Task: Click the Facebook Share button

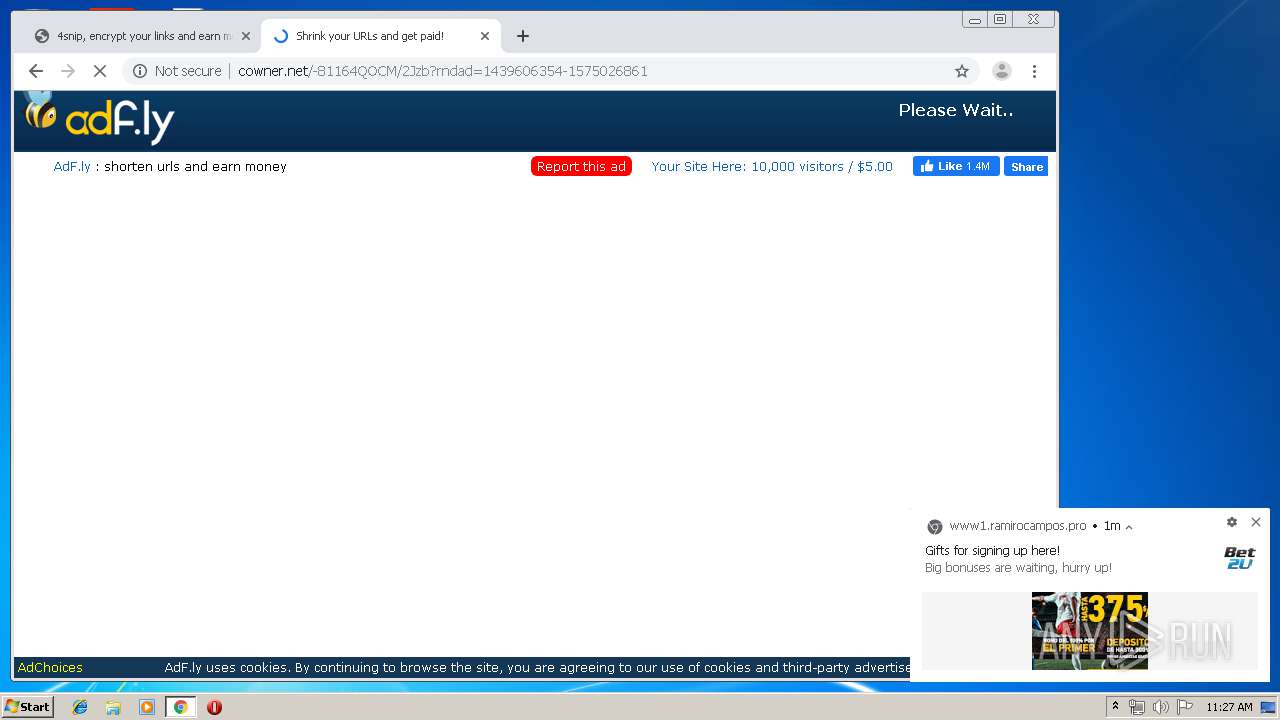Action: (1026, 167)
